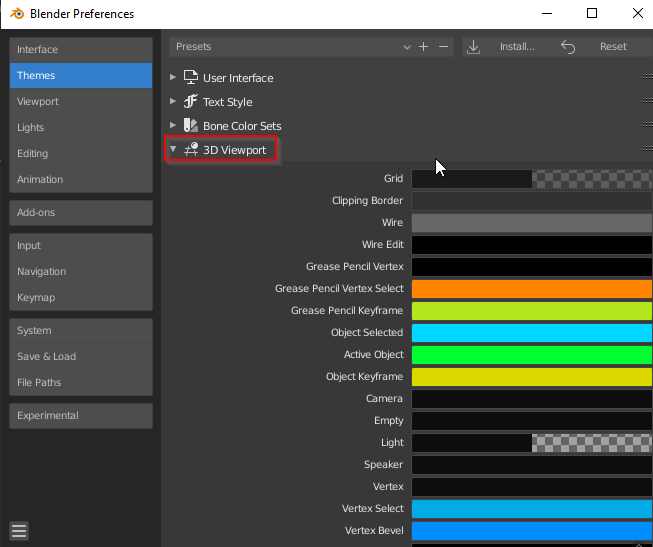The width and height of the screenshot is (653, 547).
Task: Open the hamburger menu at bottom left
Action: 20,530
